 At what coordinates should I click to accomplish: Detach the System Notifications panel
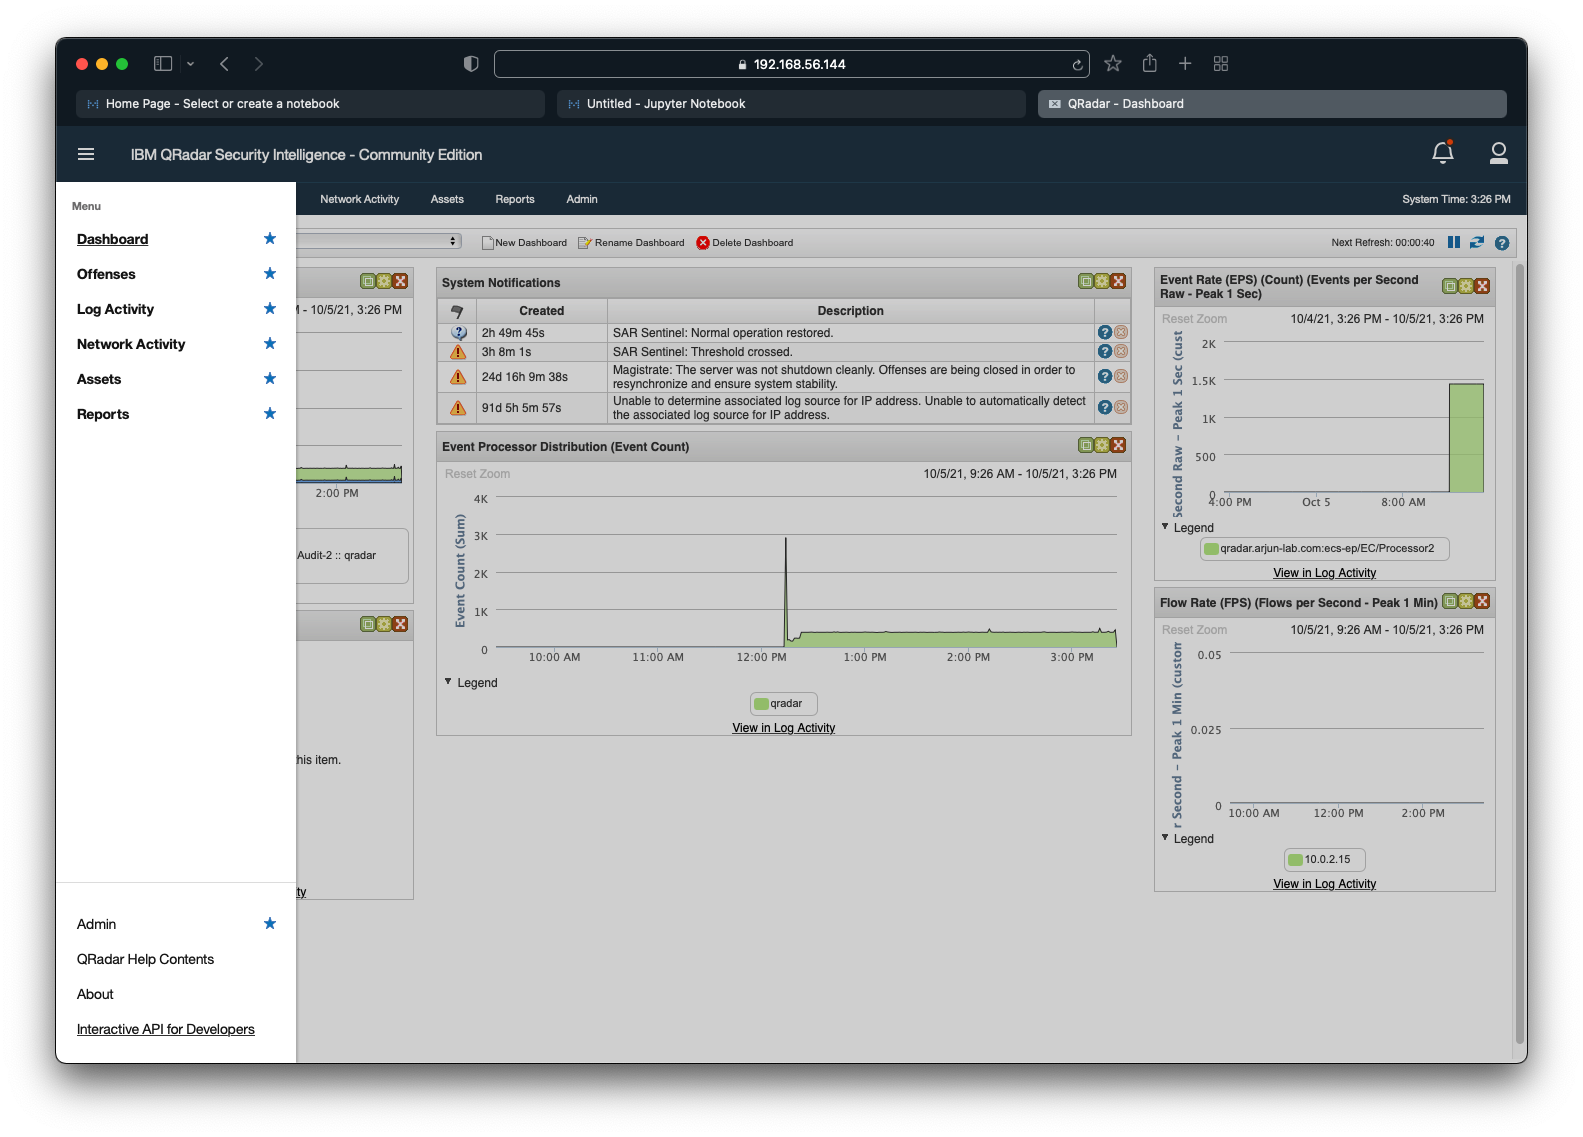[1085, 282]
